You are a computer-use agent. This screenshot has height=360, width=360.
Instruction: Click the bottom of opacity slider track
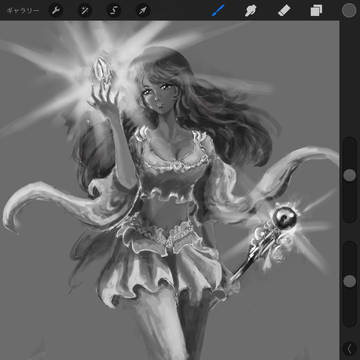point(349,322)
